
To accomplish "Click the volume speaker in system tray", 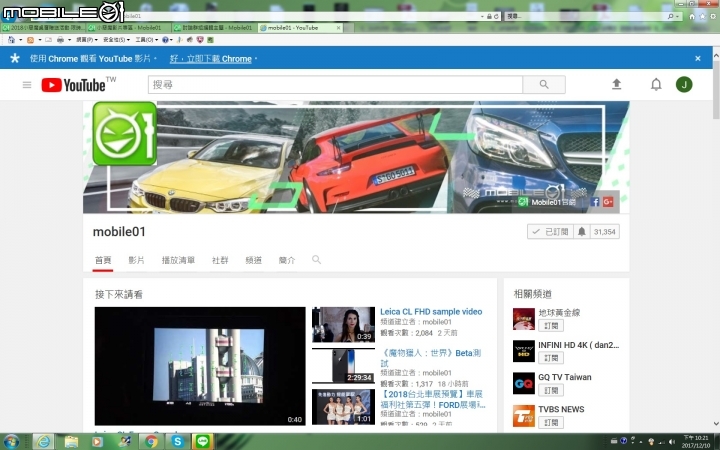I will (671, 442).
